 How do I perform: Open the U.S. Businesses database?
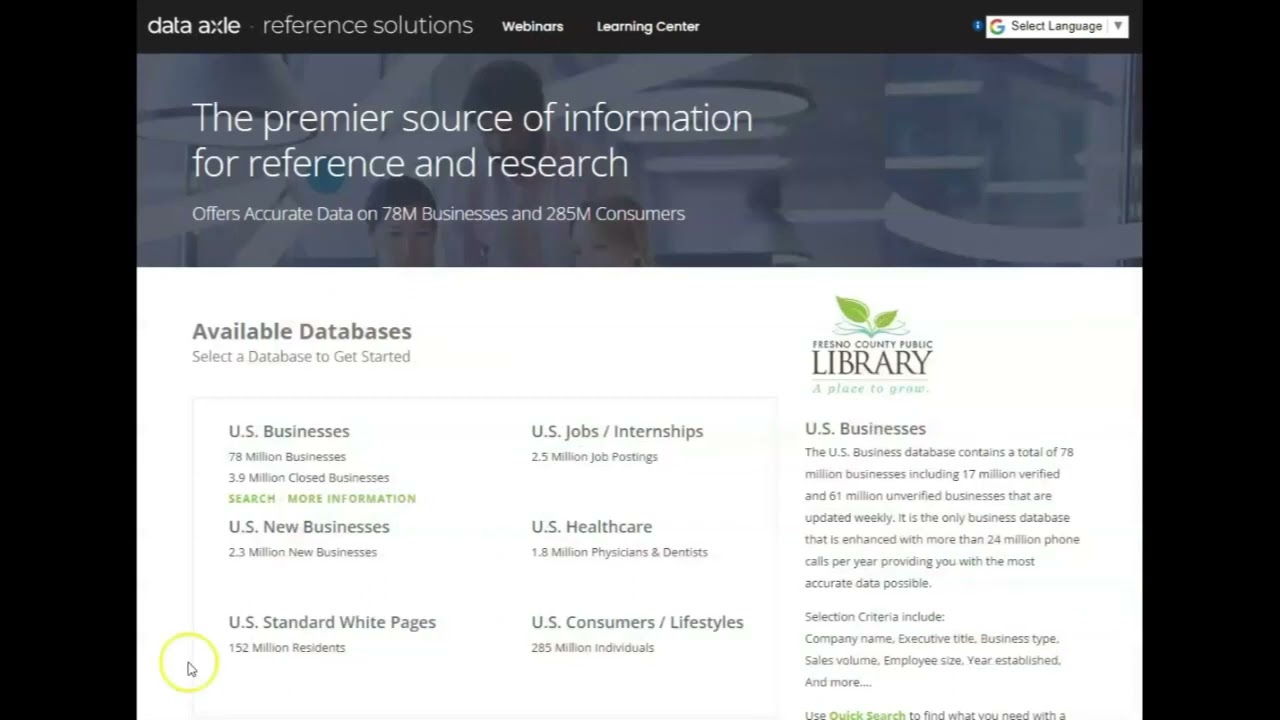tap(289, 431)
